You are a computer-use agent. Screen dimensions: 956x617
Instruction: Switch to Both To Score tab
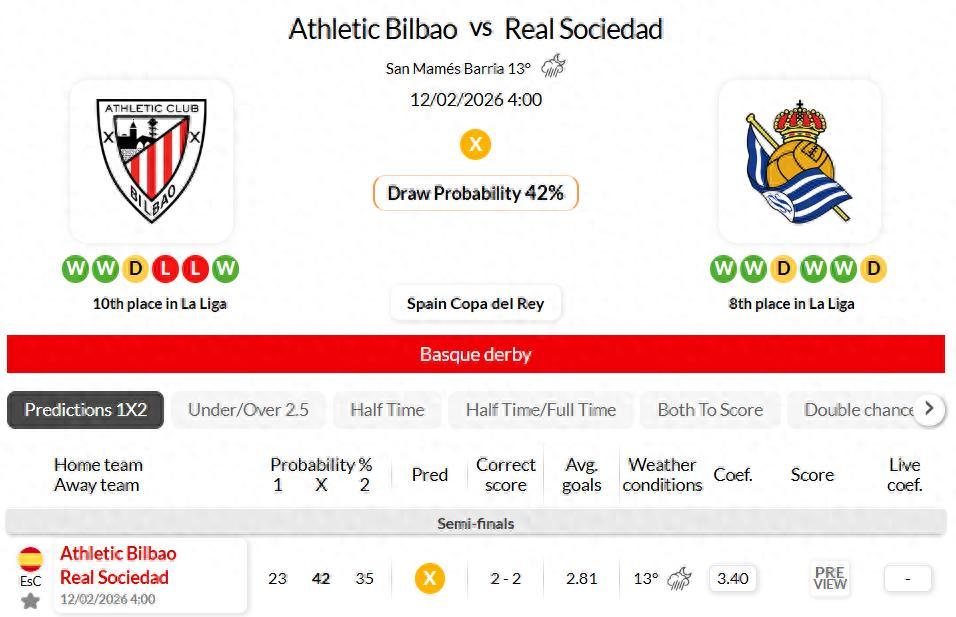pyautogui.click(x=710, y=410)
